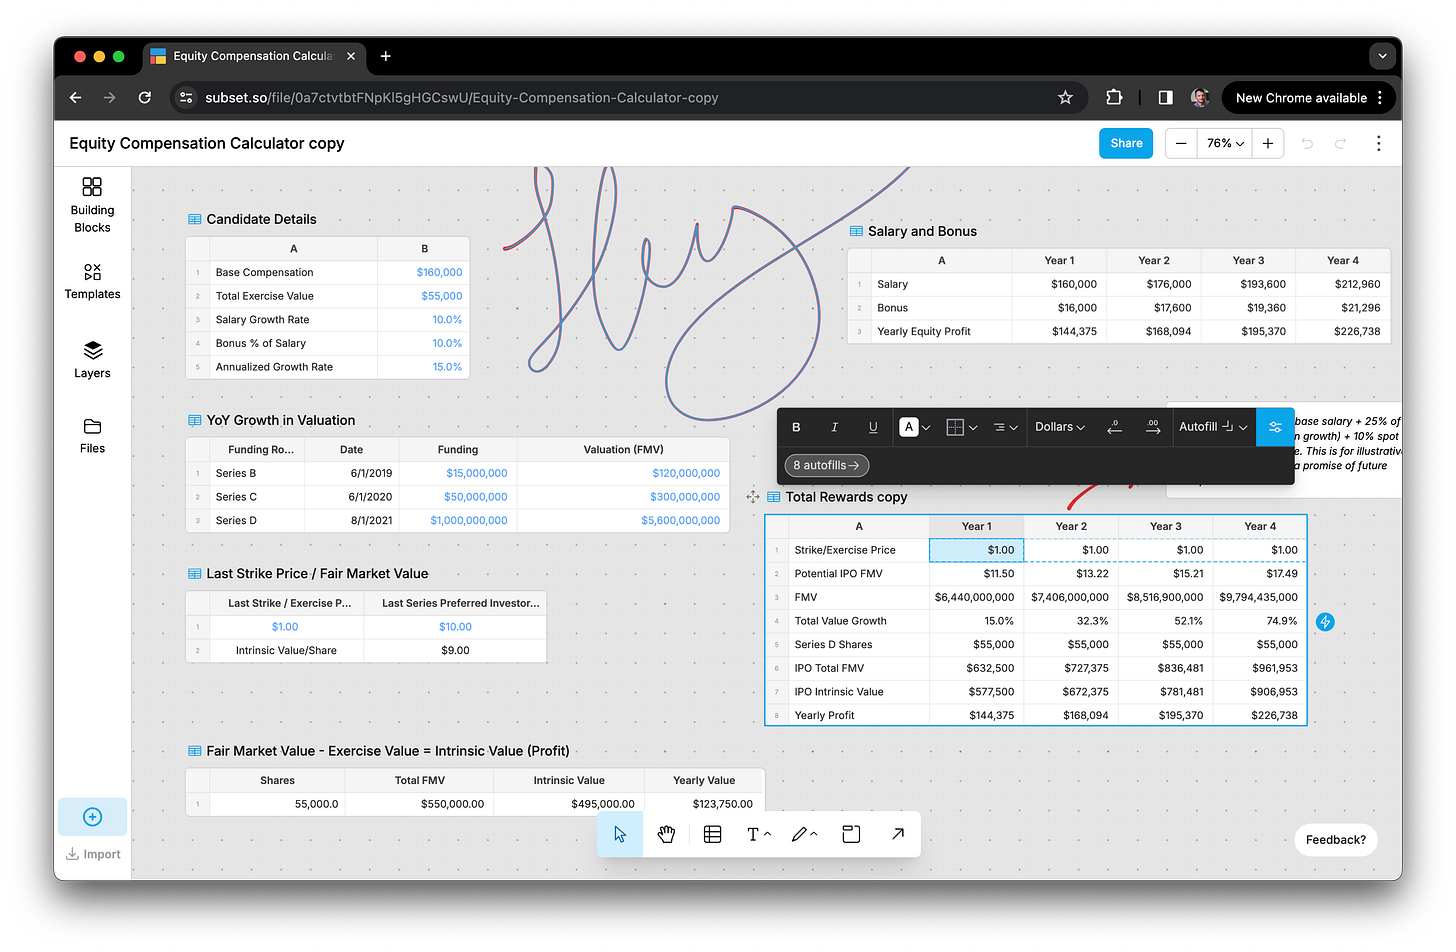Zoom in with the plus button

1268,143
